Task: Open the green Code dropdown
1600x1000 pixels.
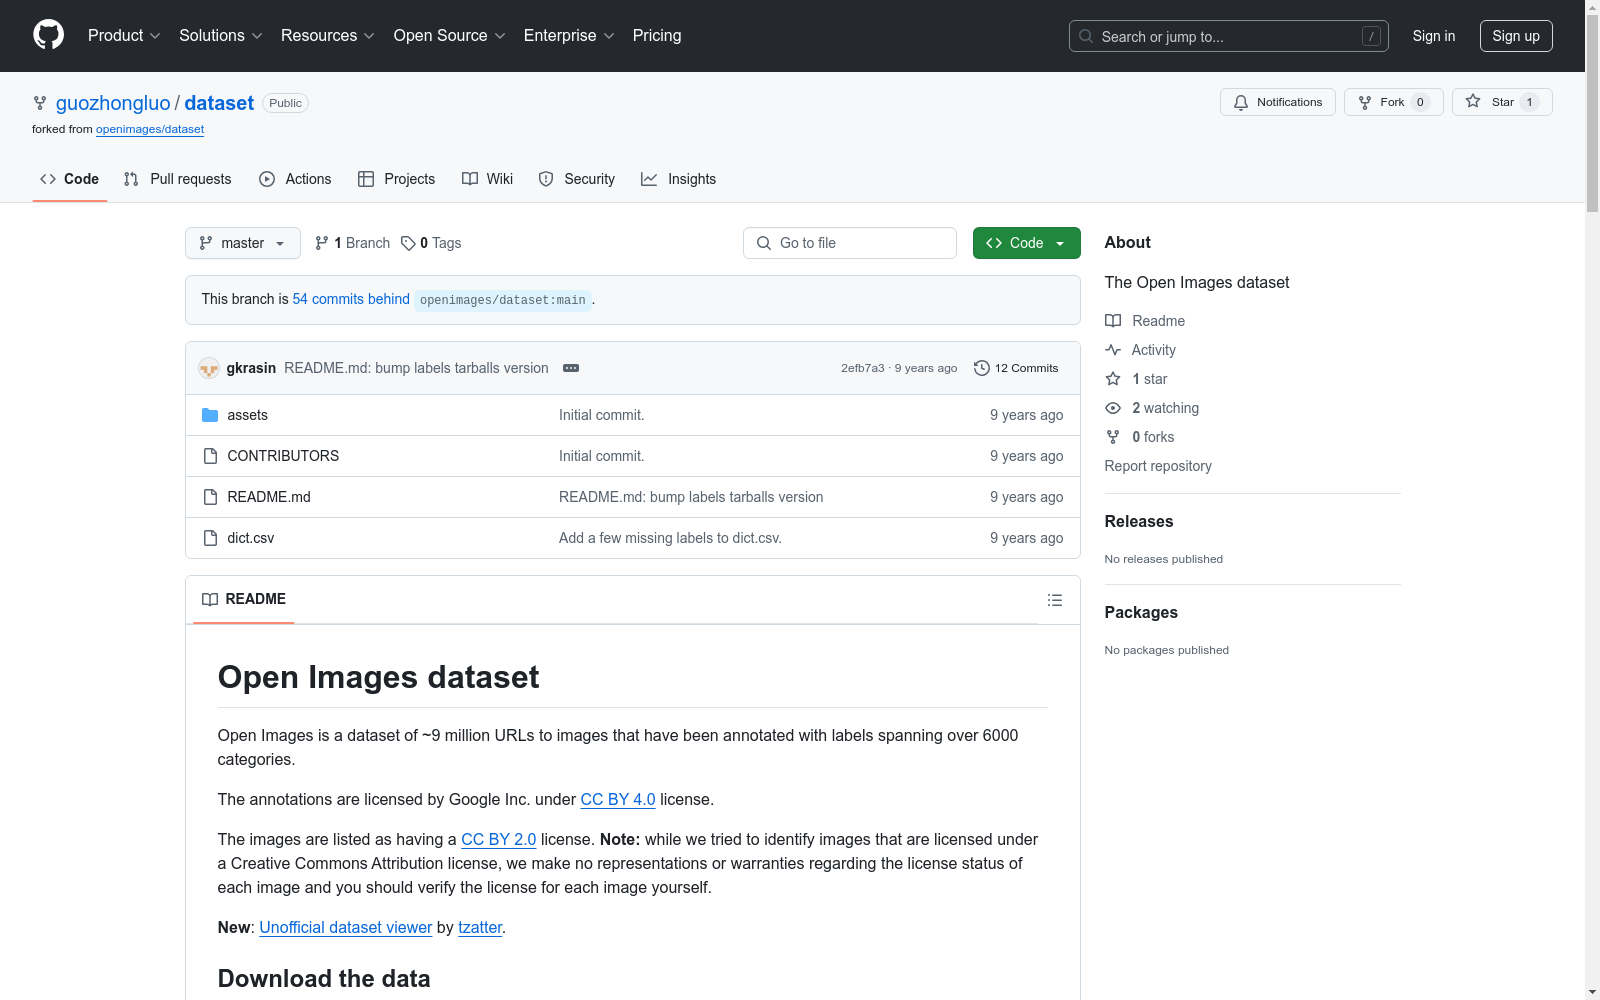Action: pyautogui.click(x=1026, y=243)
